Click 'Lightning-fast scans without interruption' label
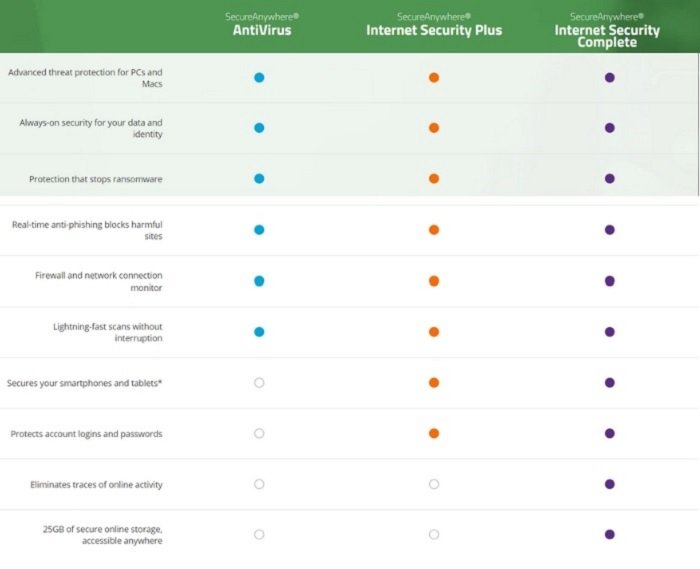This screenshot has width=700, height=569. click(108, 332)
